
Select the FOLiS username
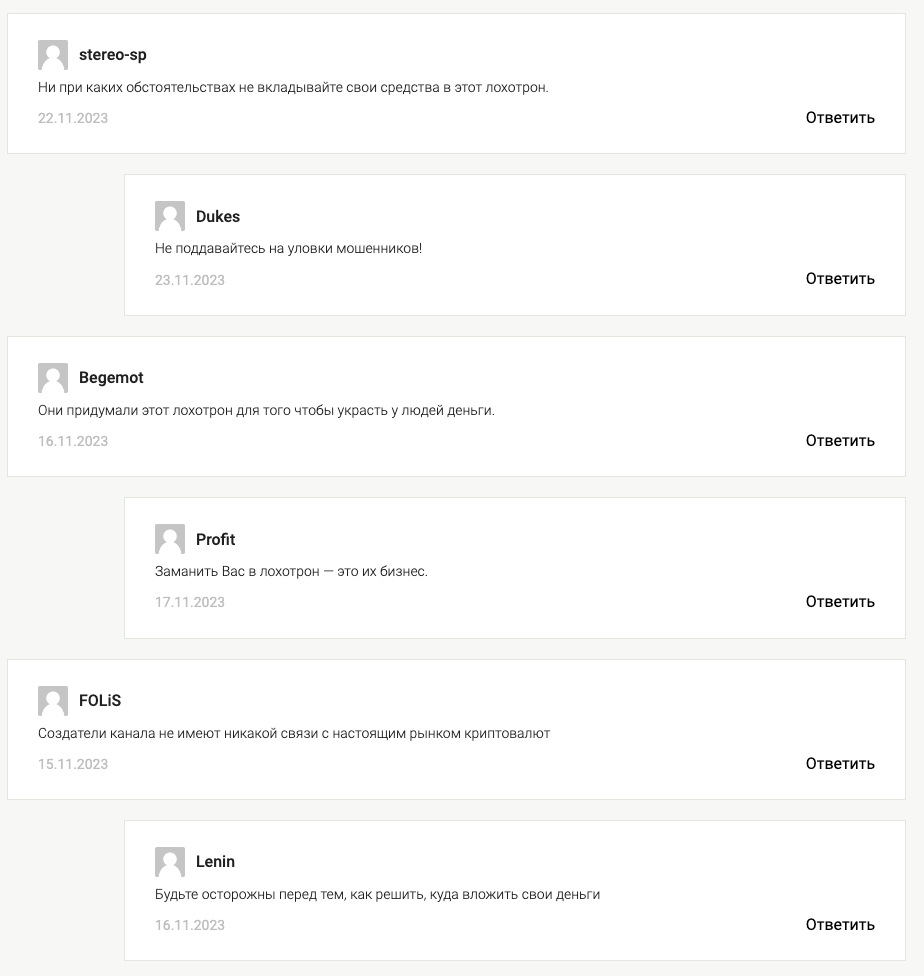coord(100,701)
